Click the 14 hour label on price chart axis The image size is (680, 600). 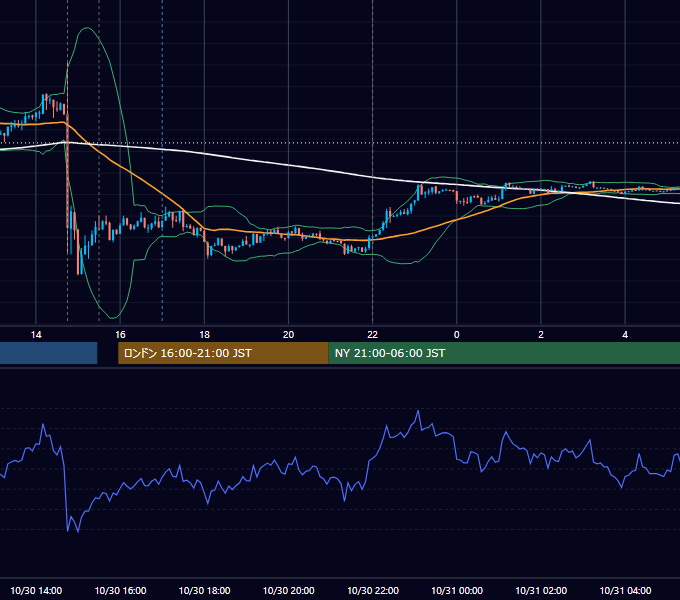[x=36, y=335]
